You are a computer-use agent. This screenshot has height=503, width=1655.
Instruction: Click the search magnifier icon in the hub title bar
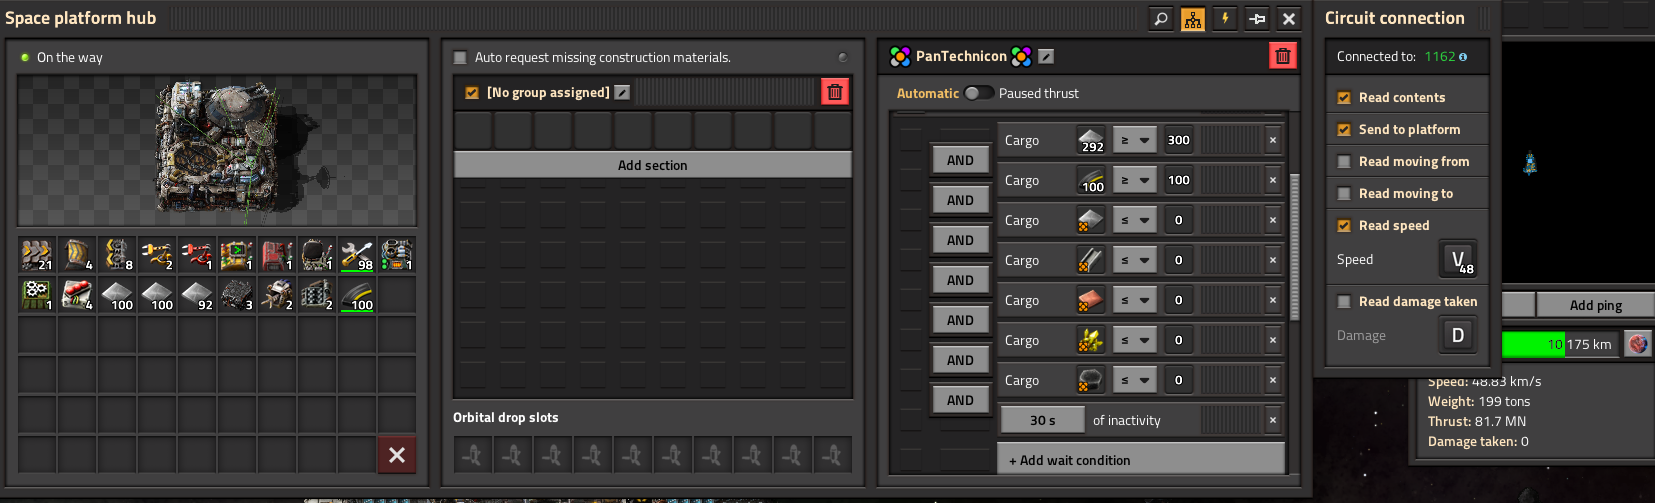click(1160, 19)
